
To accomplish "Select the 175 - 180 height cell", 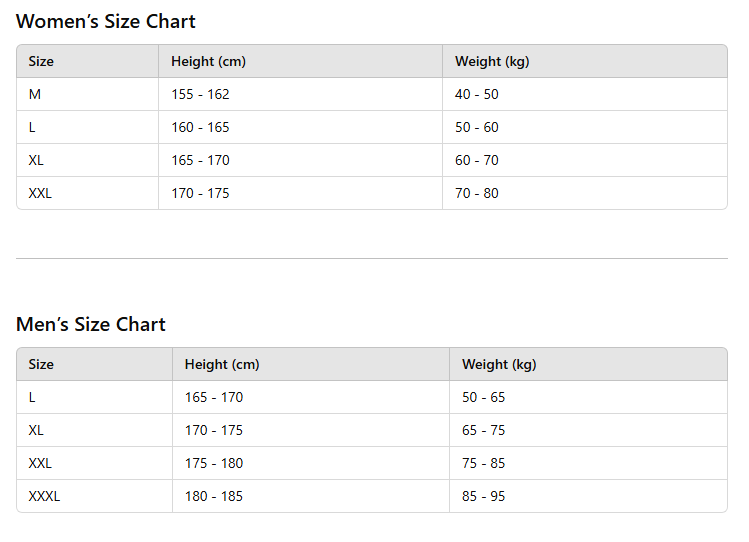I will (214, 463).
